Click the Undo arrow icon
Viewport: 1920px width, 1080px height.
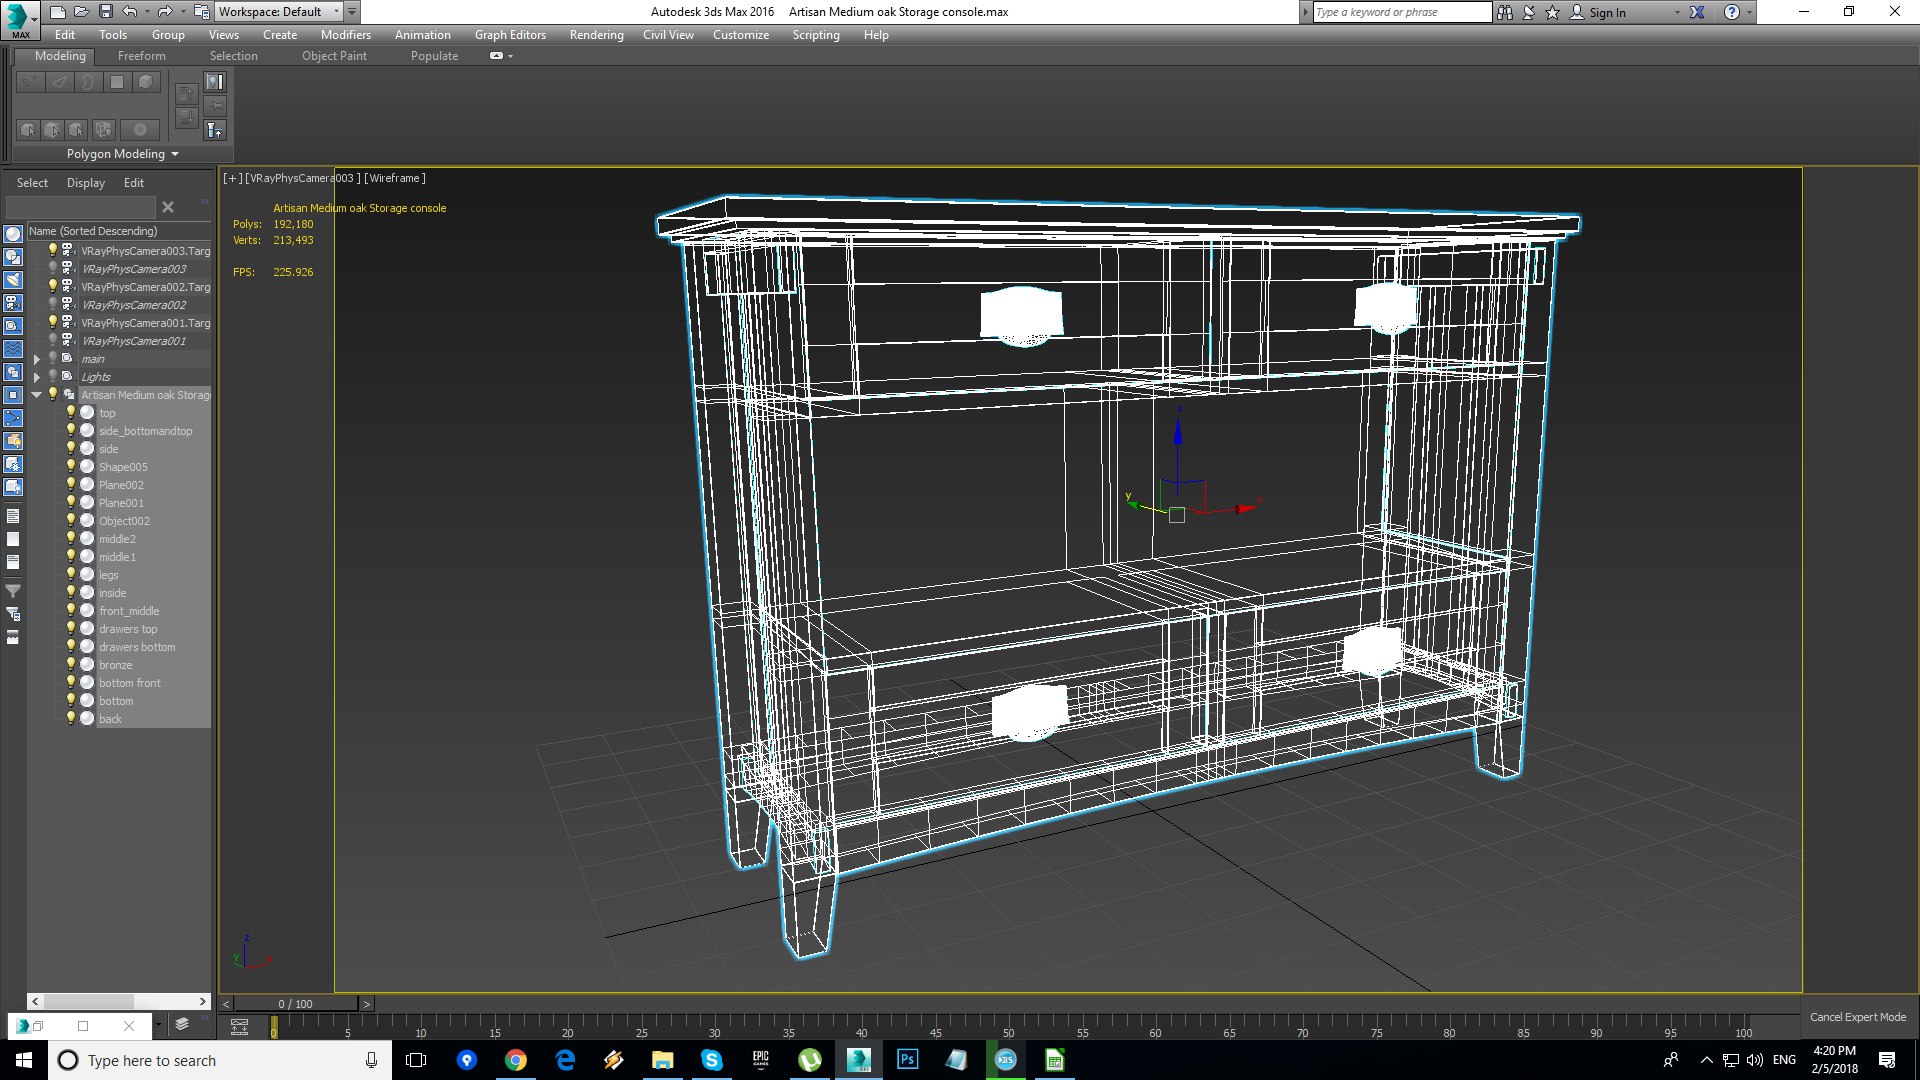point(130,12)
